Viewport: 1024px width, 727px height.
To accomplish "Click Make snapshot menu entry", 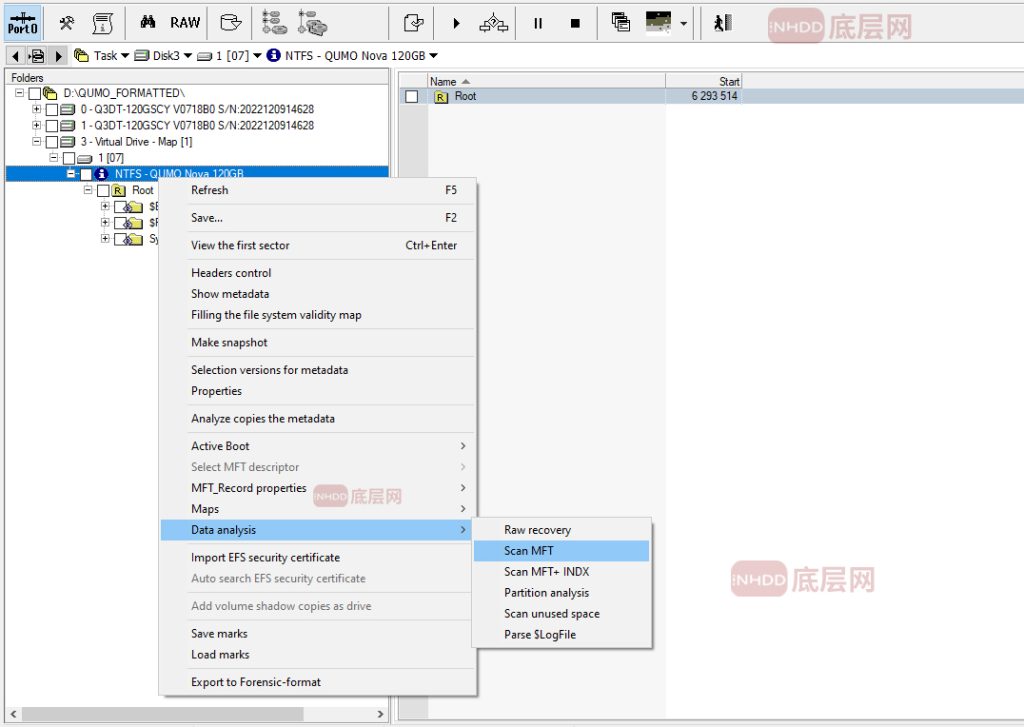I will (x=229, y=343).
